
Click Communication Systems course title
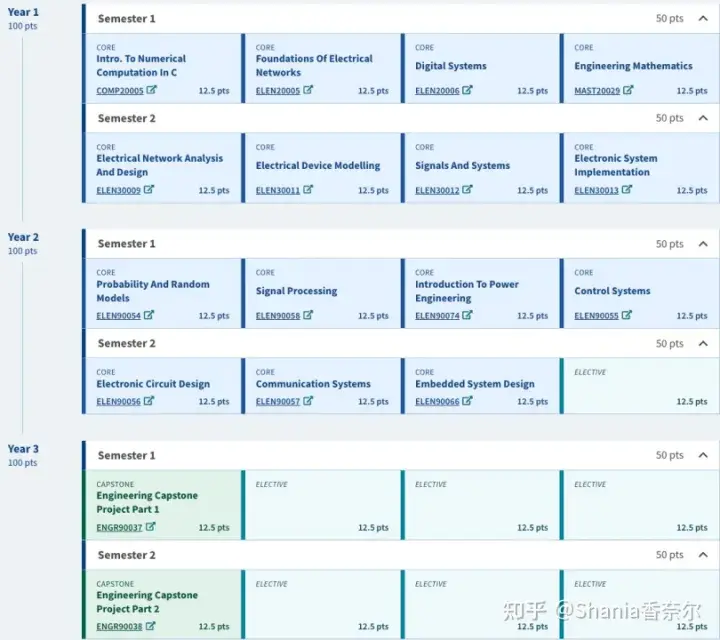(x=313, y=384)
